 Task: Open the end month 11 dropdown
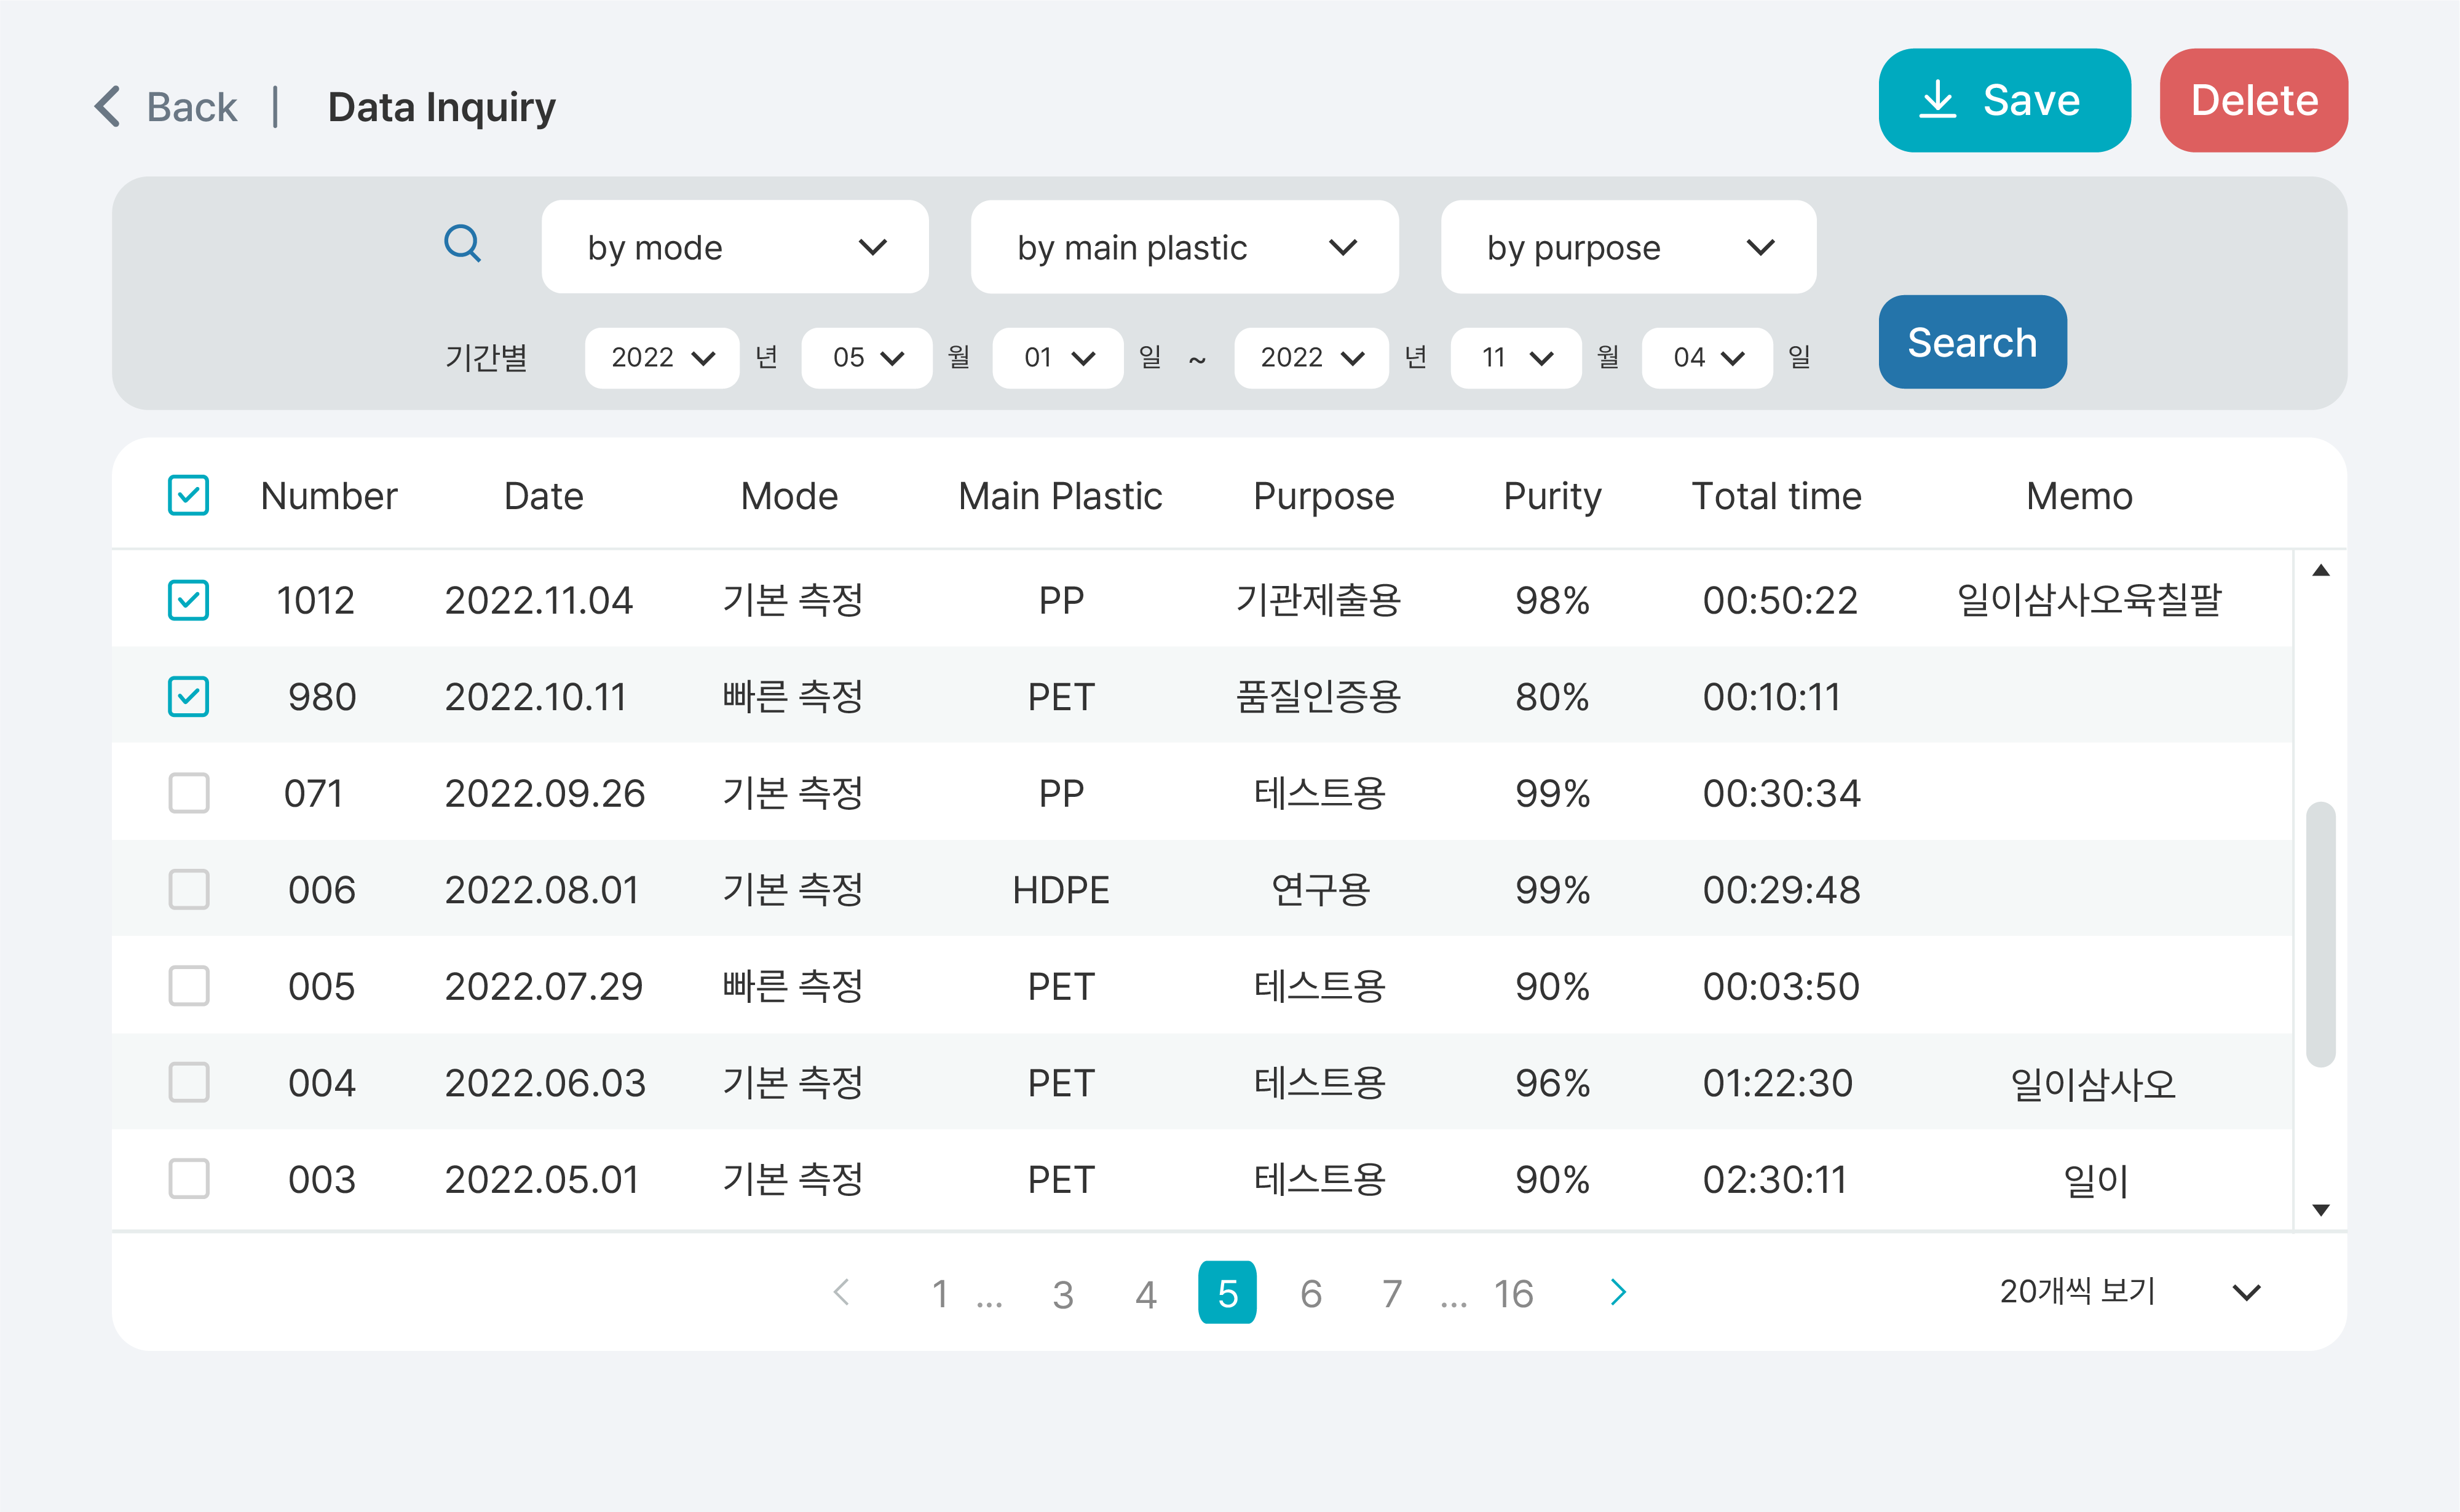1516,357
